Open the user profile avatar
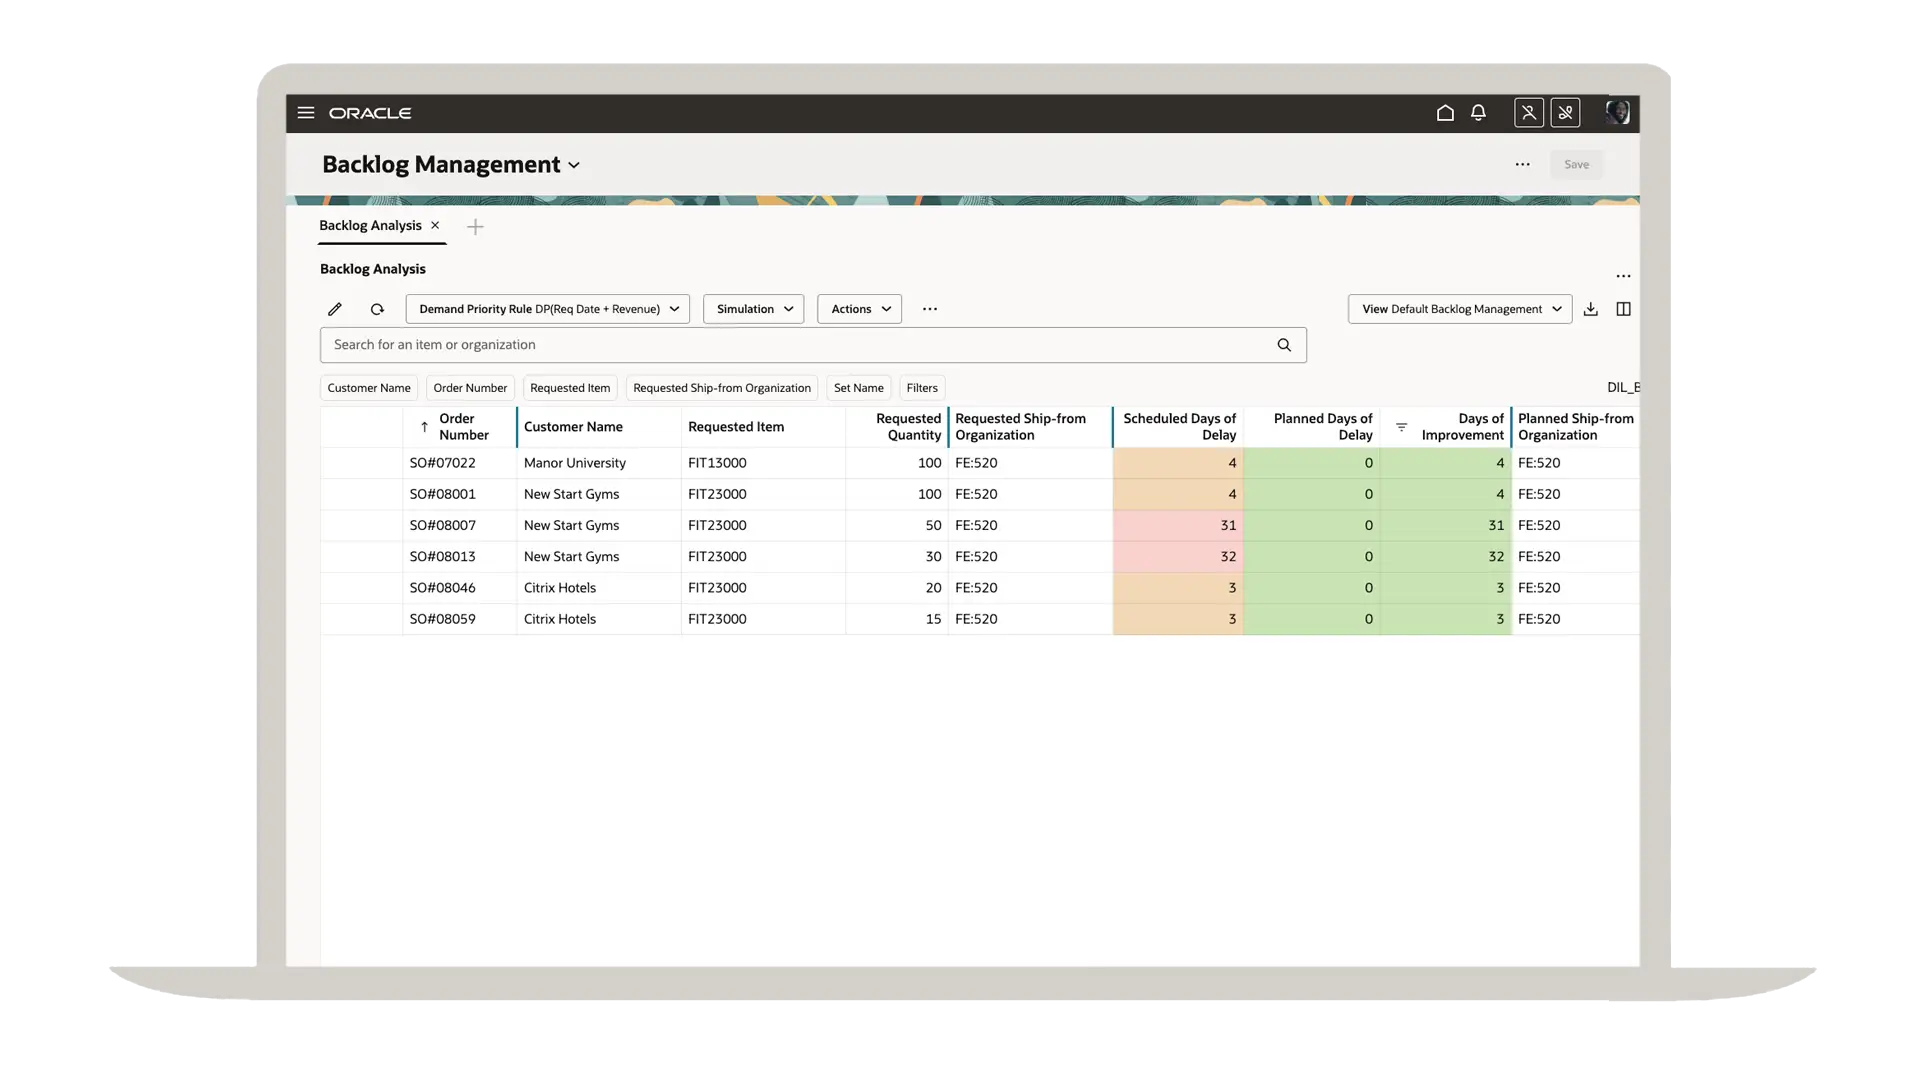The height and width of the screenshot is (1080, 1920). point(1617,113)
